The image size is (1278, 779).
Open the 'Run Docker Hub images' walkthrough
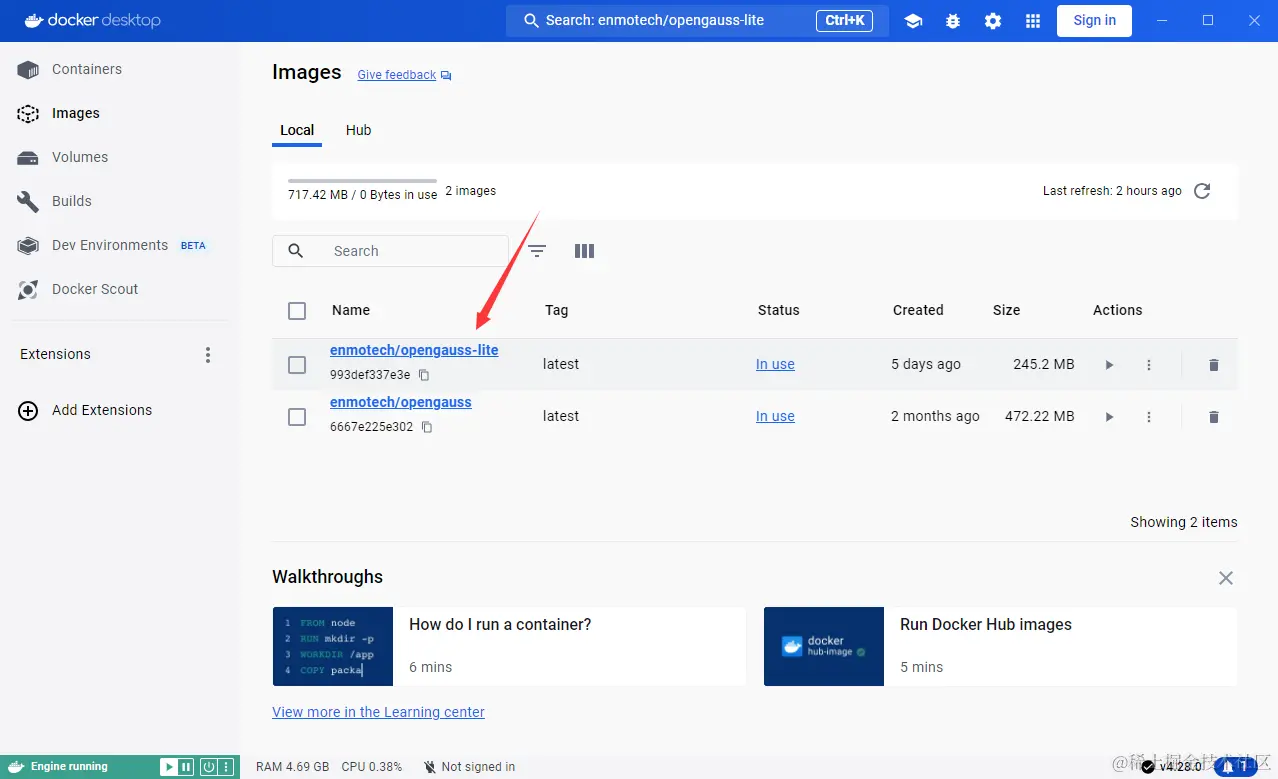click(1000, 646)
